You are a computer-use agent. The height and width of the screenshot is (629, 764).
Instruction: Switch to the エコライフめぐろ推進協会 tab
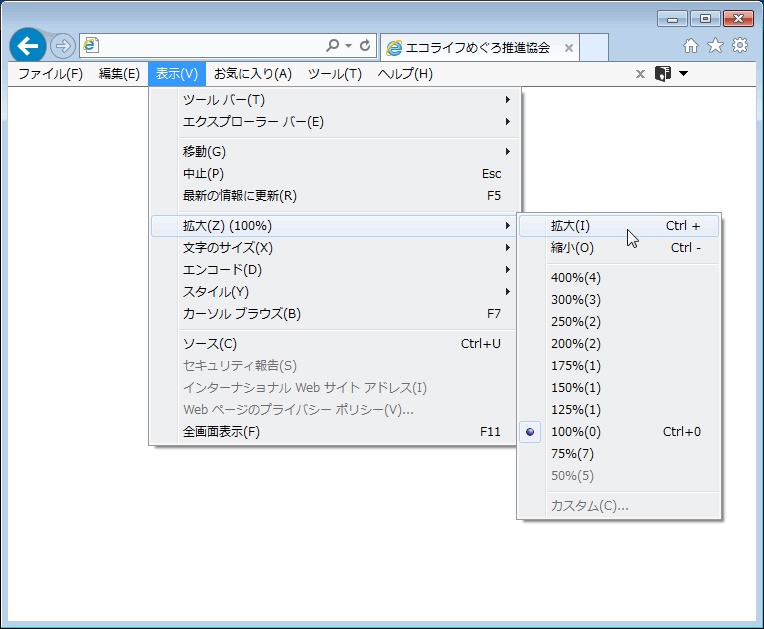(479, 48)
